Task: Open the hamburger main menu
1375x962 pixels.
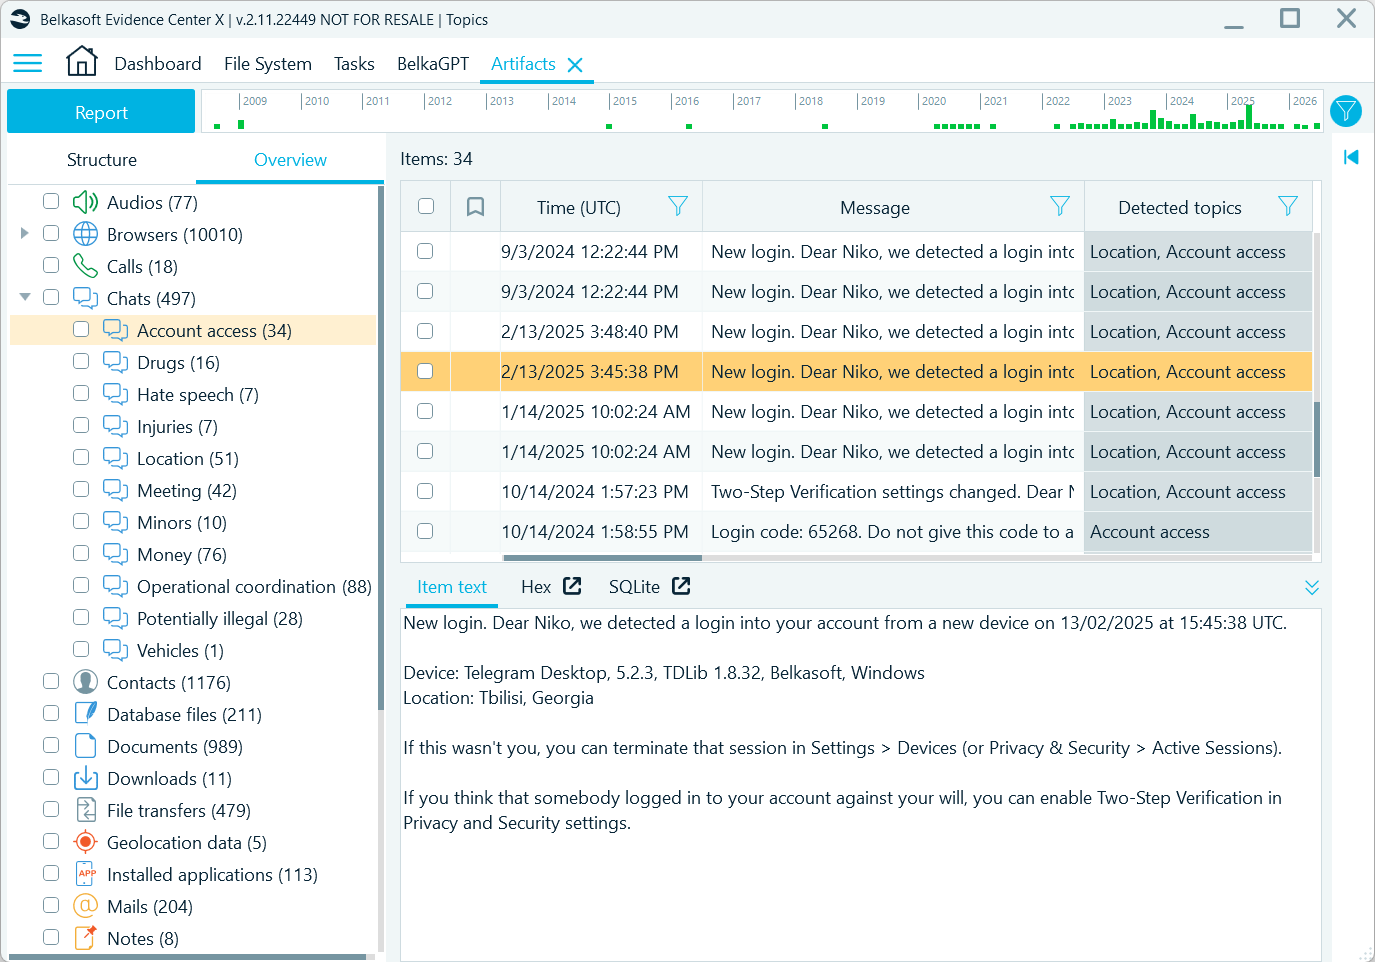Action: click(27, 64)
